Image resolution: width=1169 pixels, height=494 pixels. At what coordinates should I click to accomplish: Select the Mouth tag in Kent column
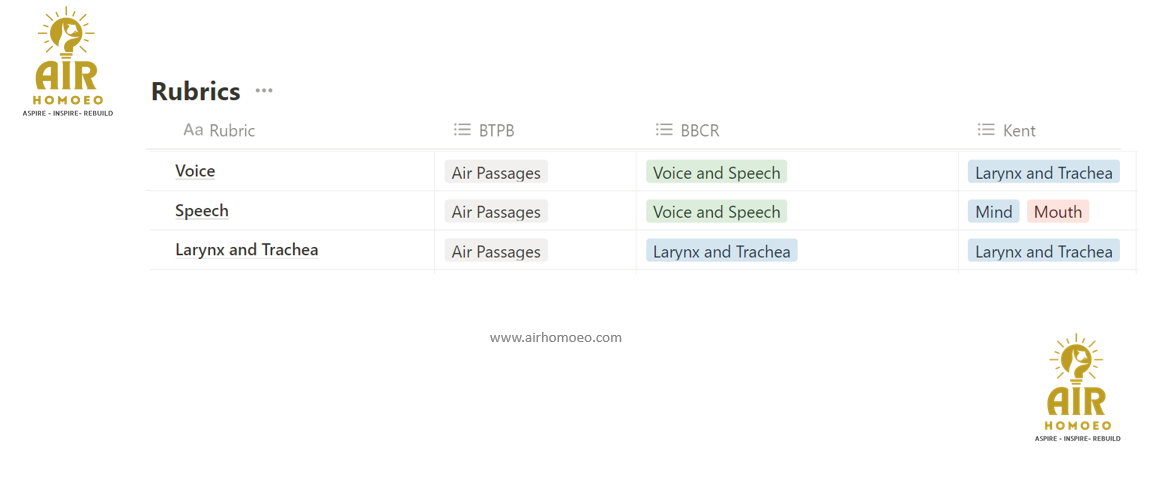coord(1058,212)
